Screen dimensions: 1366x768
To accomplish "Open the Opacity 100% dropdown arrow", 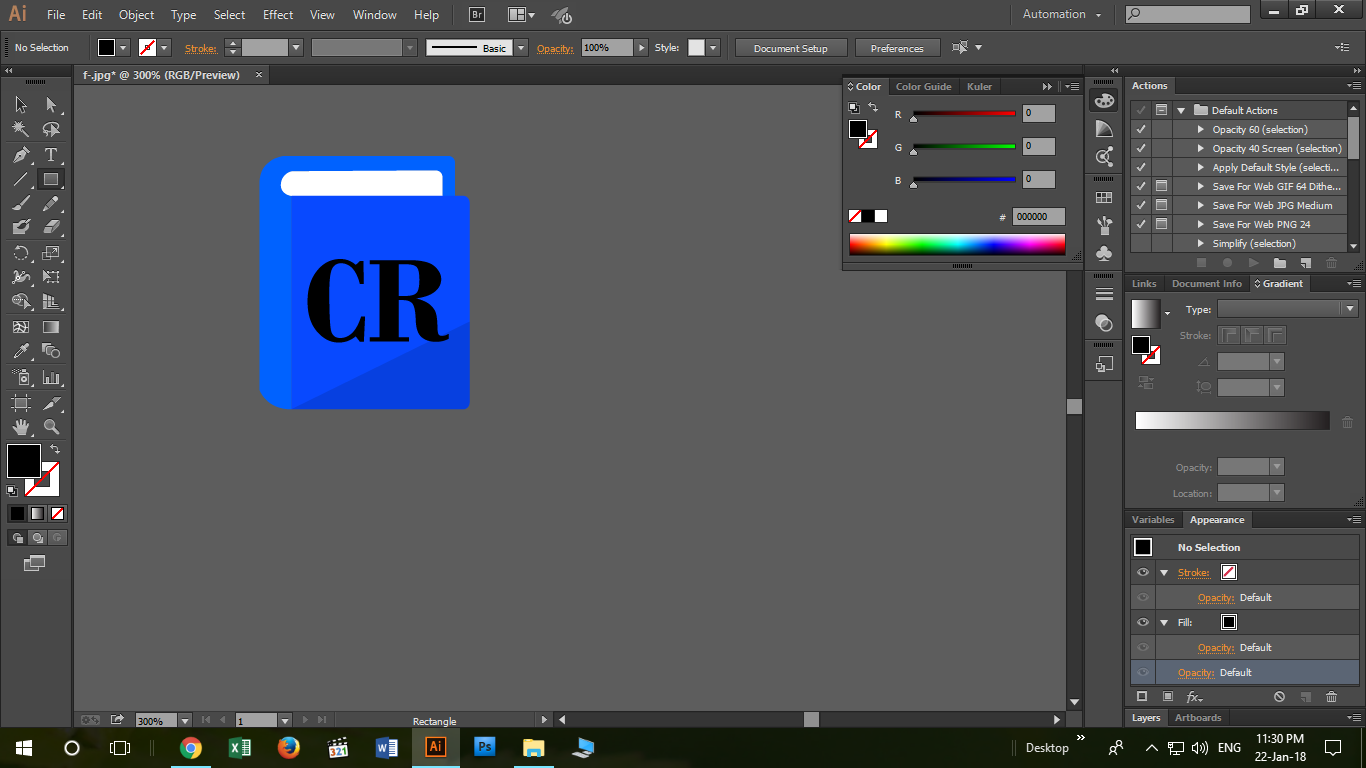I will pyautogui.click(x=641, y=48).
